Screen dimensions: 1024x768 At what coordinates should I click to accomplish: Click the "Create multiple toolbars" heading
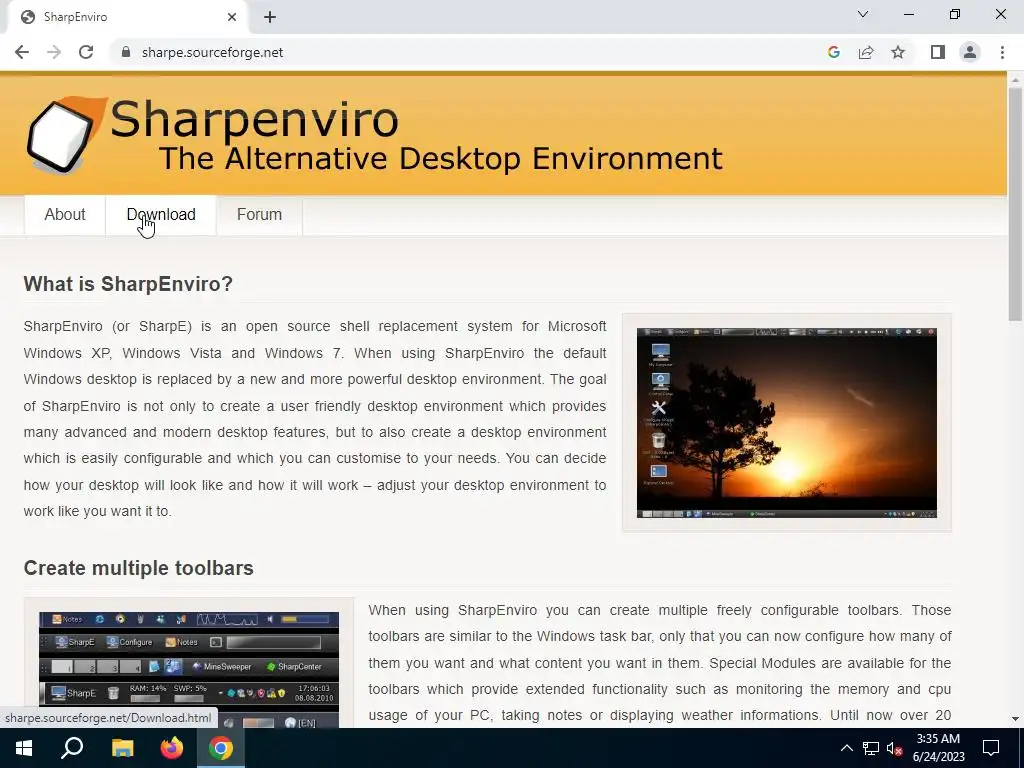click(138, 568)
